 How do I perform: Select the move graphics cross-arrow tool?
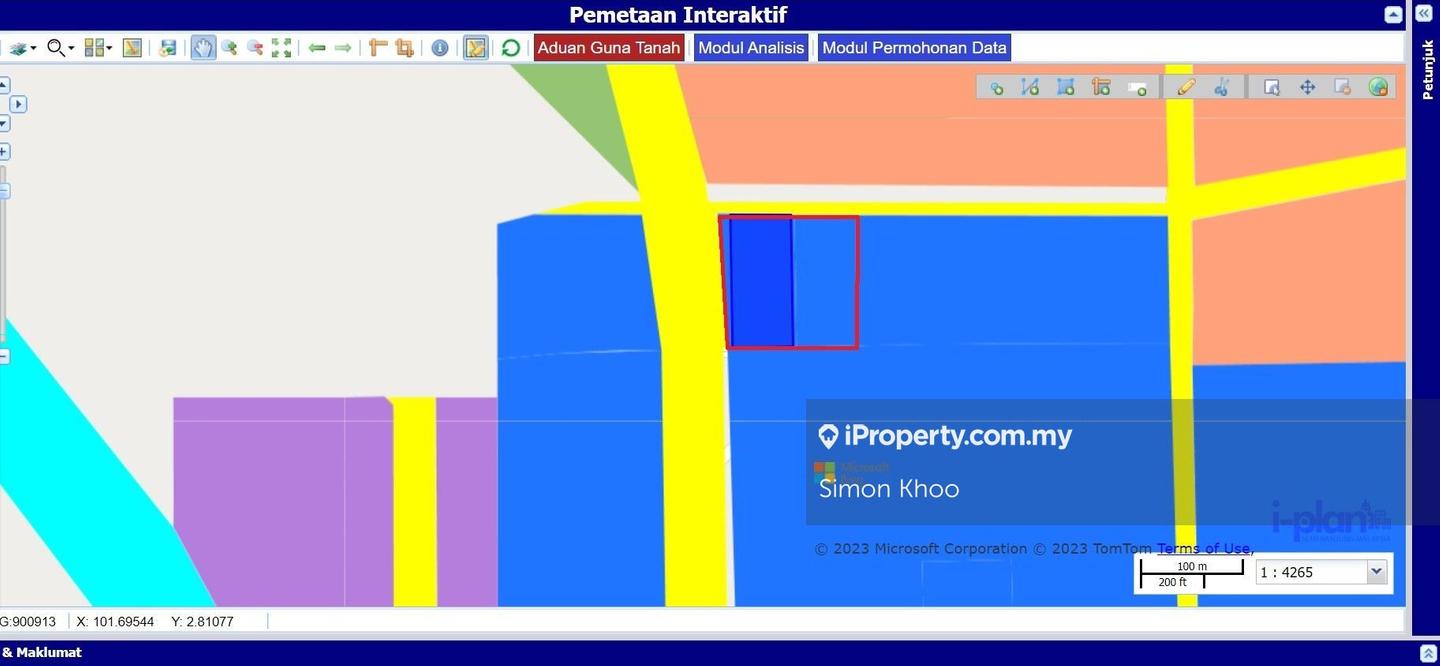click(x=1307, y=88)
